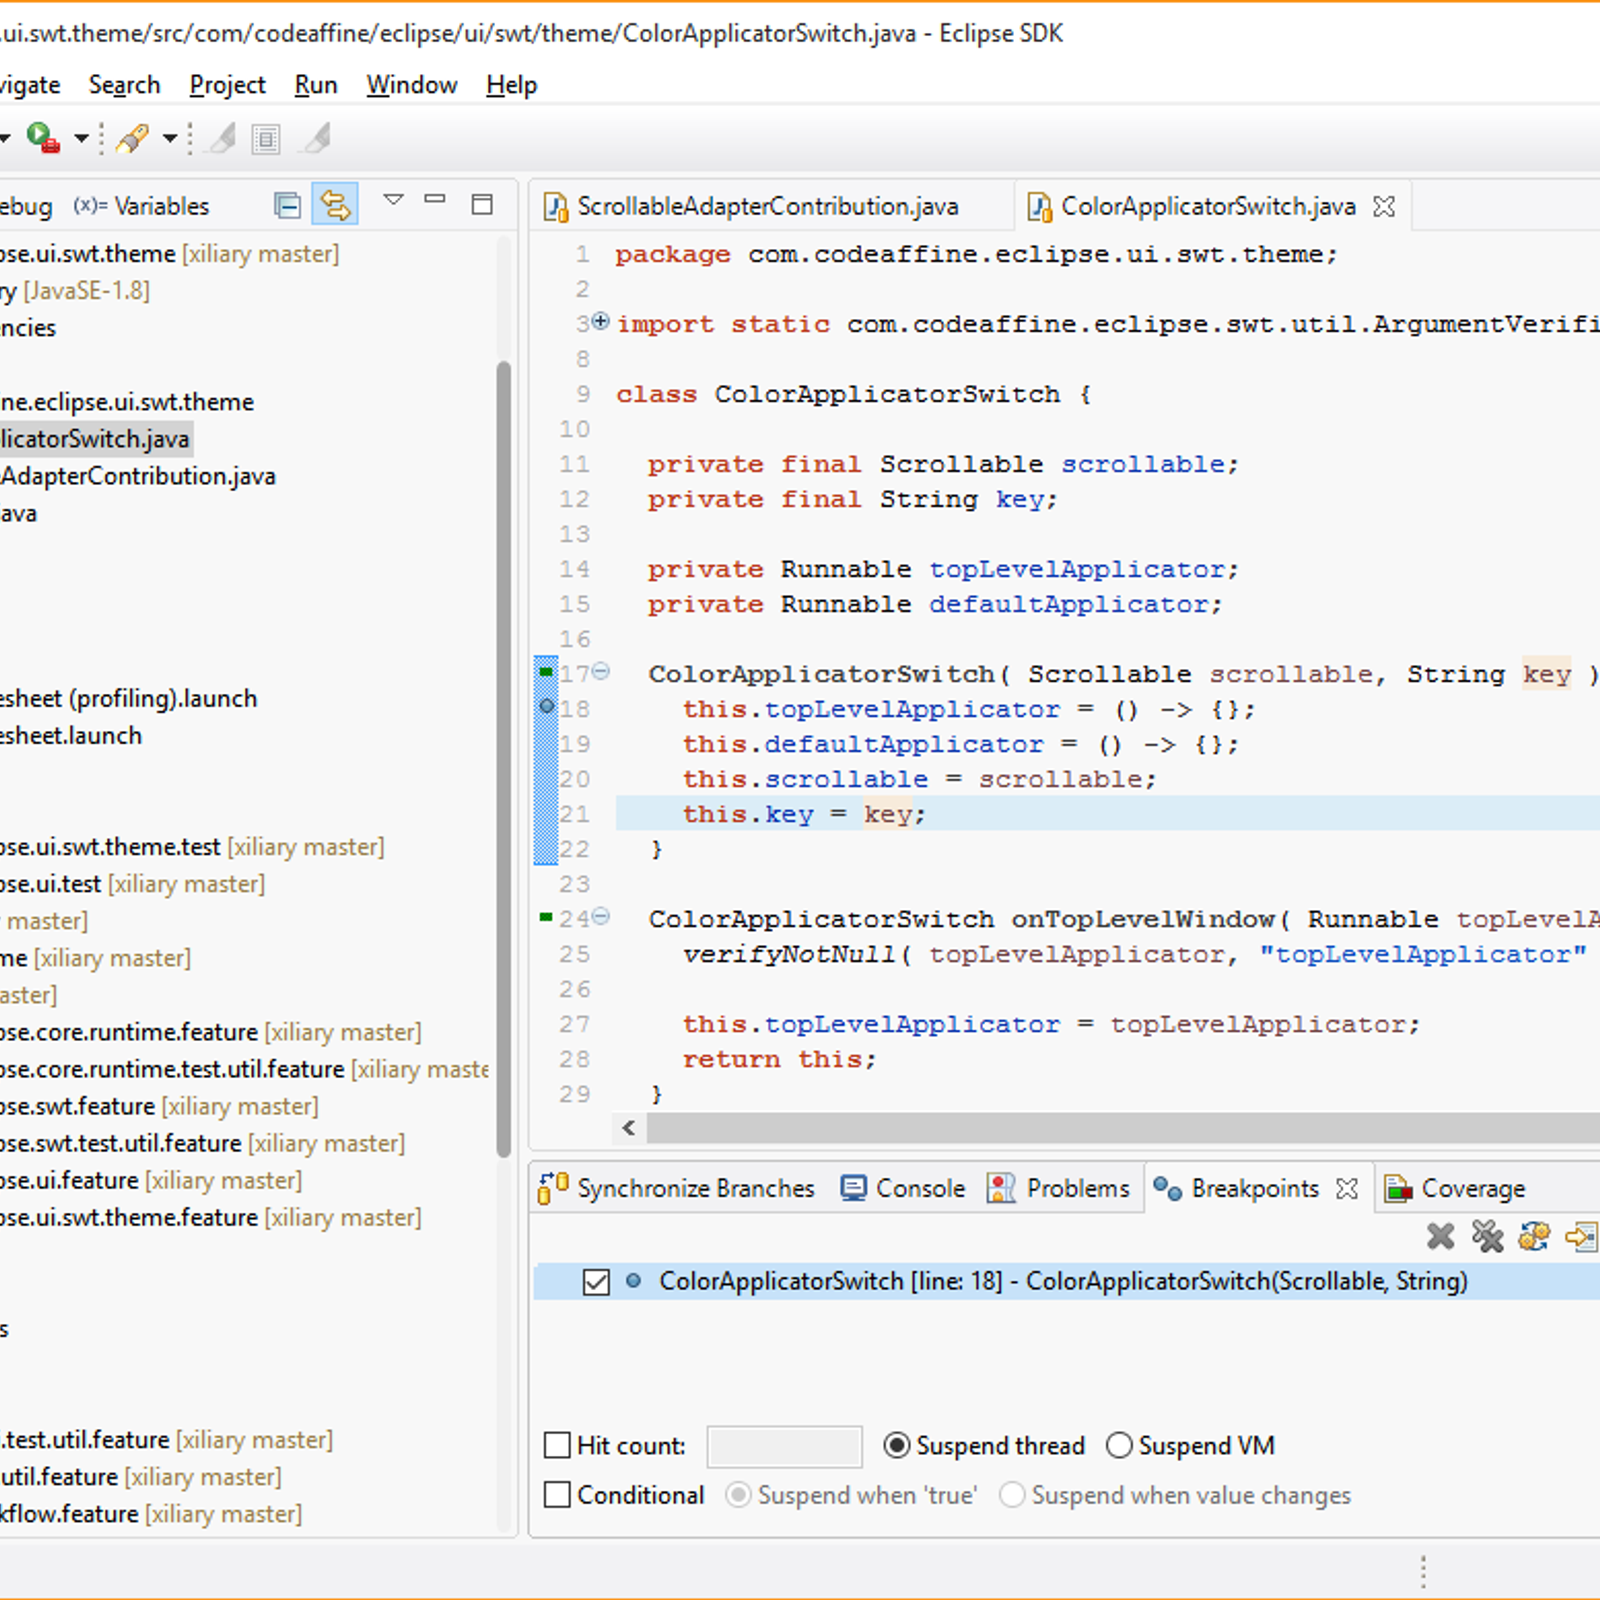Screen dimensions: 1600x1600
Task: Minimize the left view panel
Action: (x=435, y=199)
